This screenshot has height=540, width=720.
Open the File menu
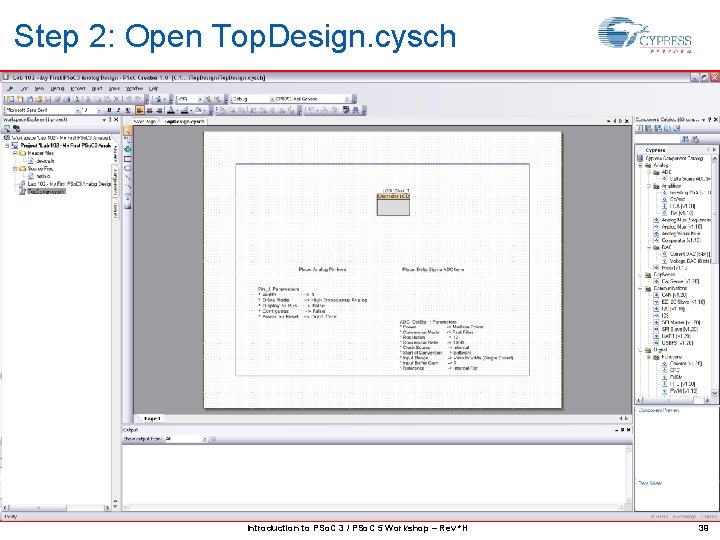pos(10,89)
